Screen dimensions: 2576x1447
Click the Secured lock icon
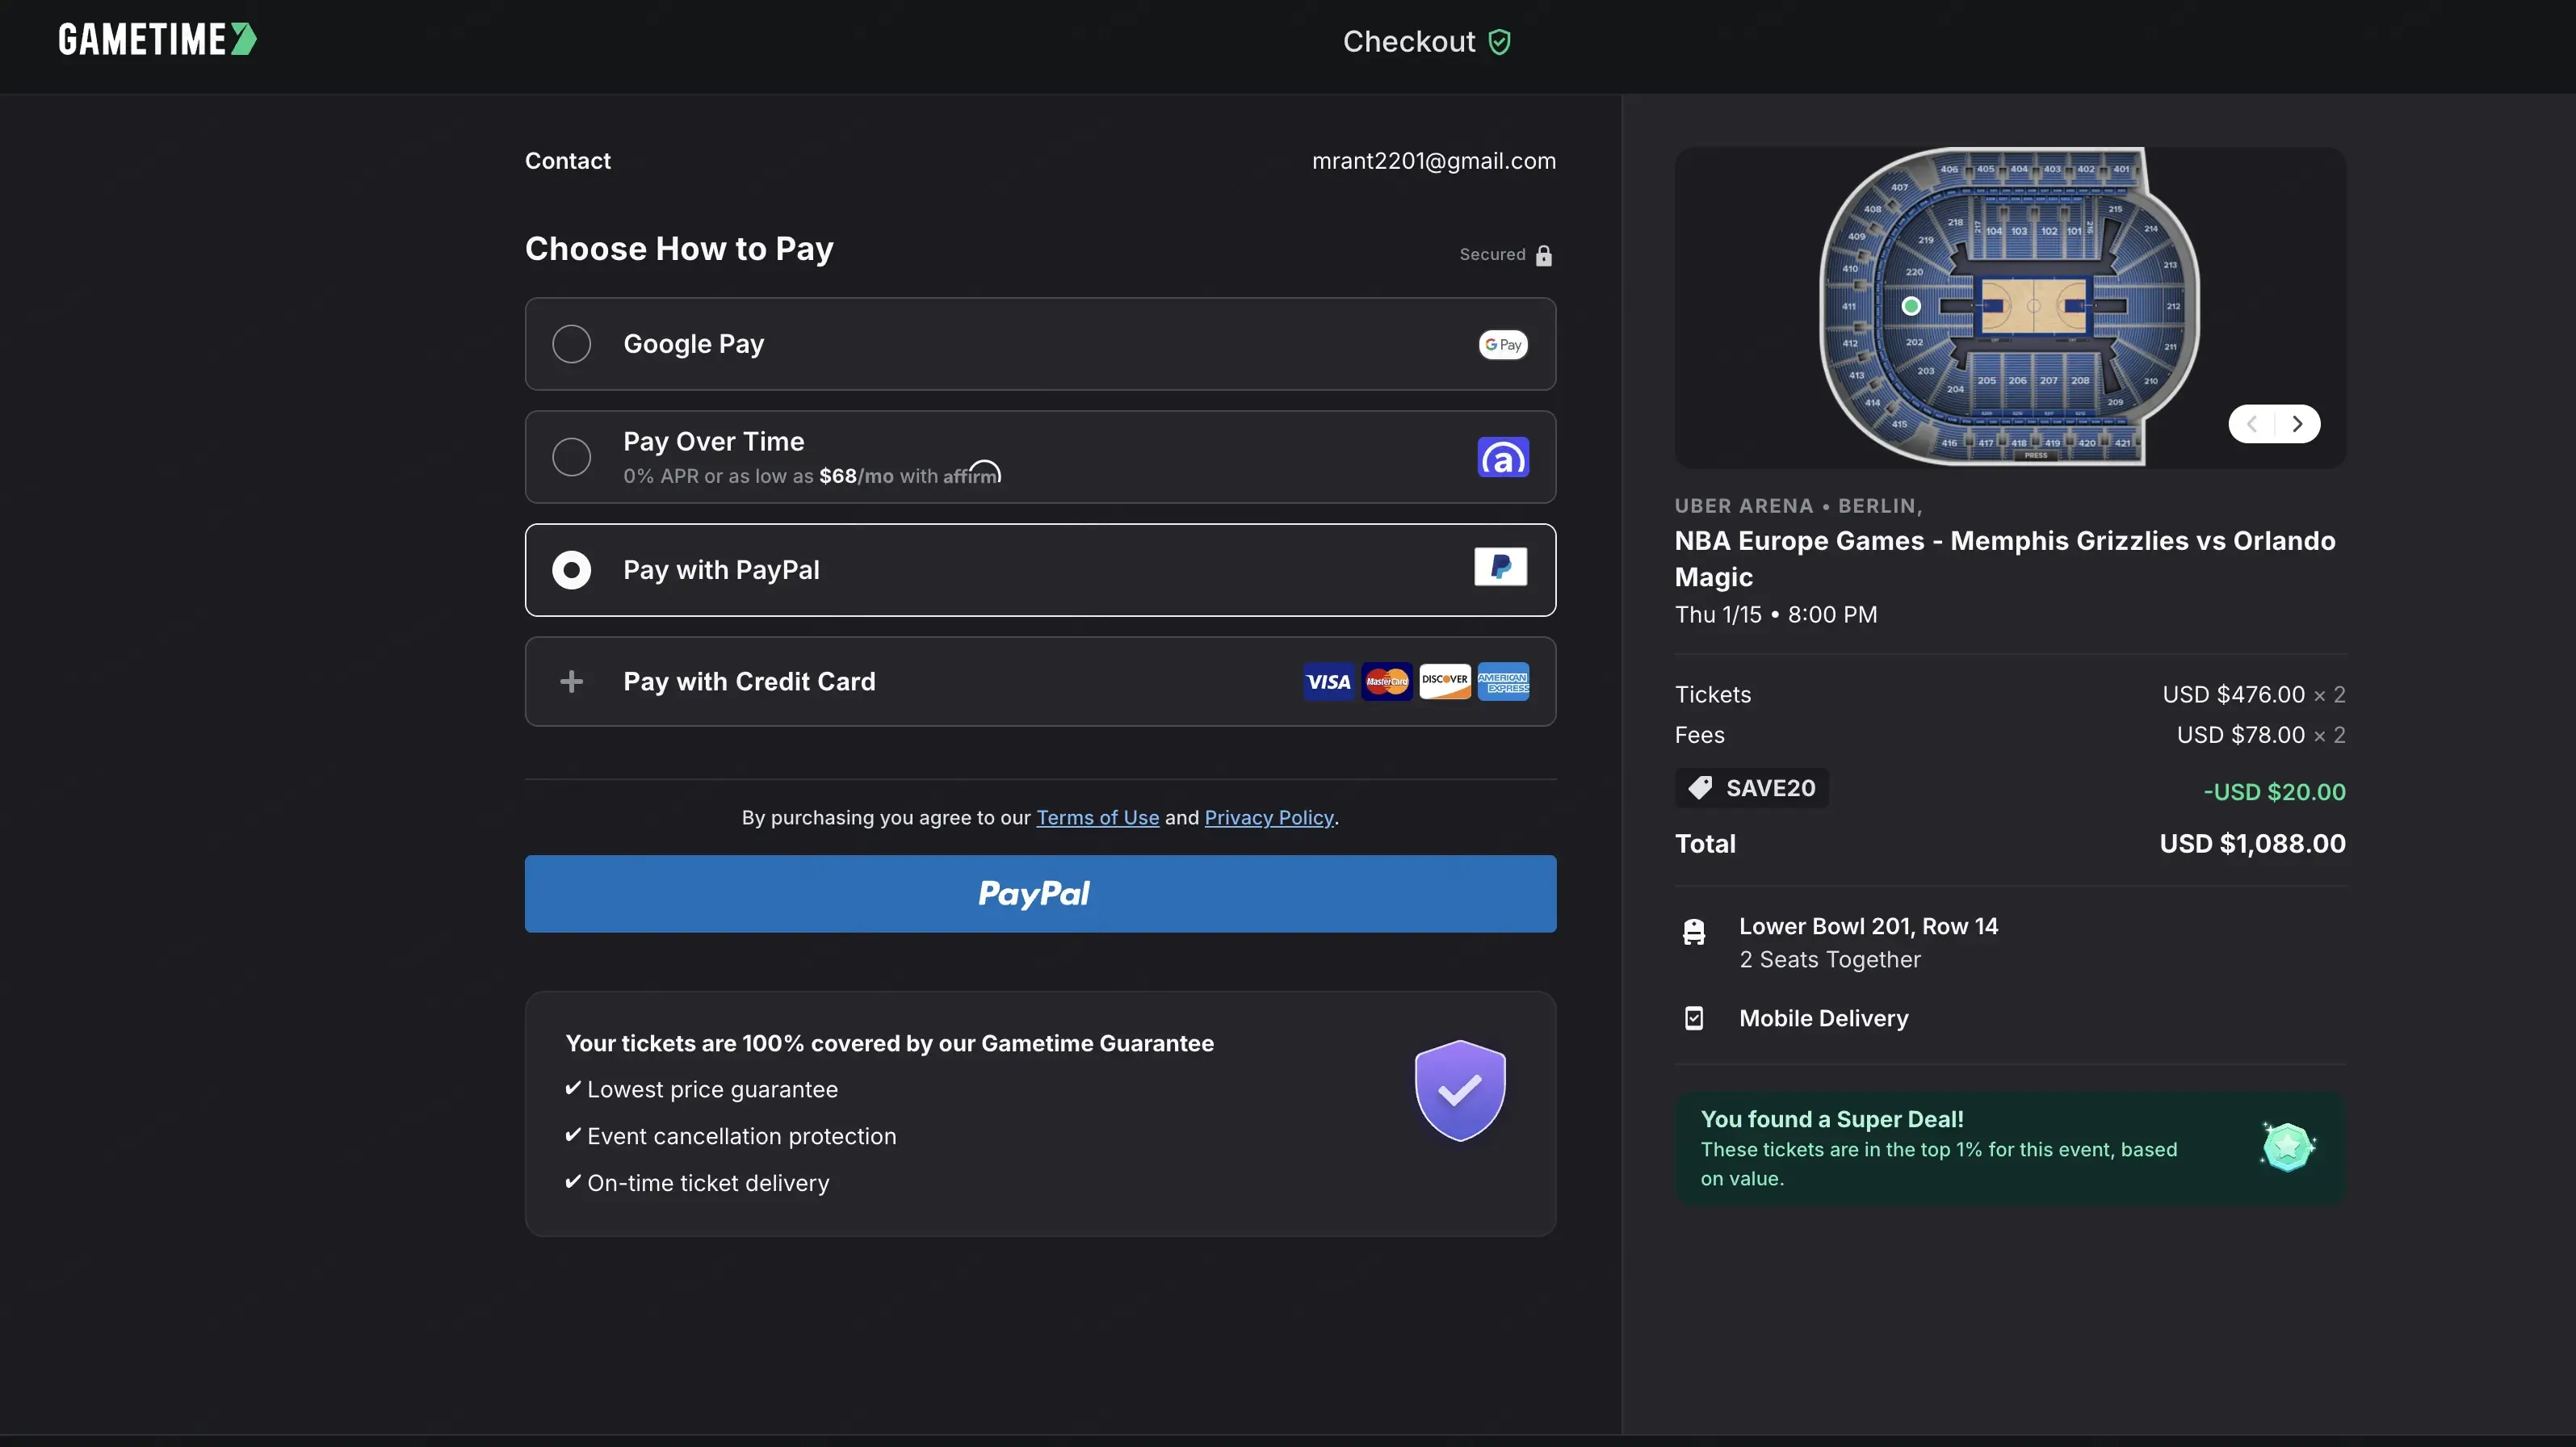click(x=1543, y=255)
